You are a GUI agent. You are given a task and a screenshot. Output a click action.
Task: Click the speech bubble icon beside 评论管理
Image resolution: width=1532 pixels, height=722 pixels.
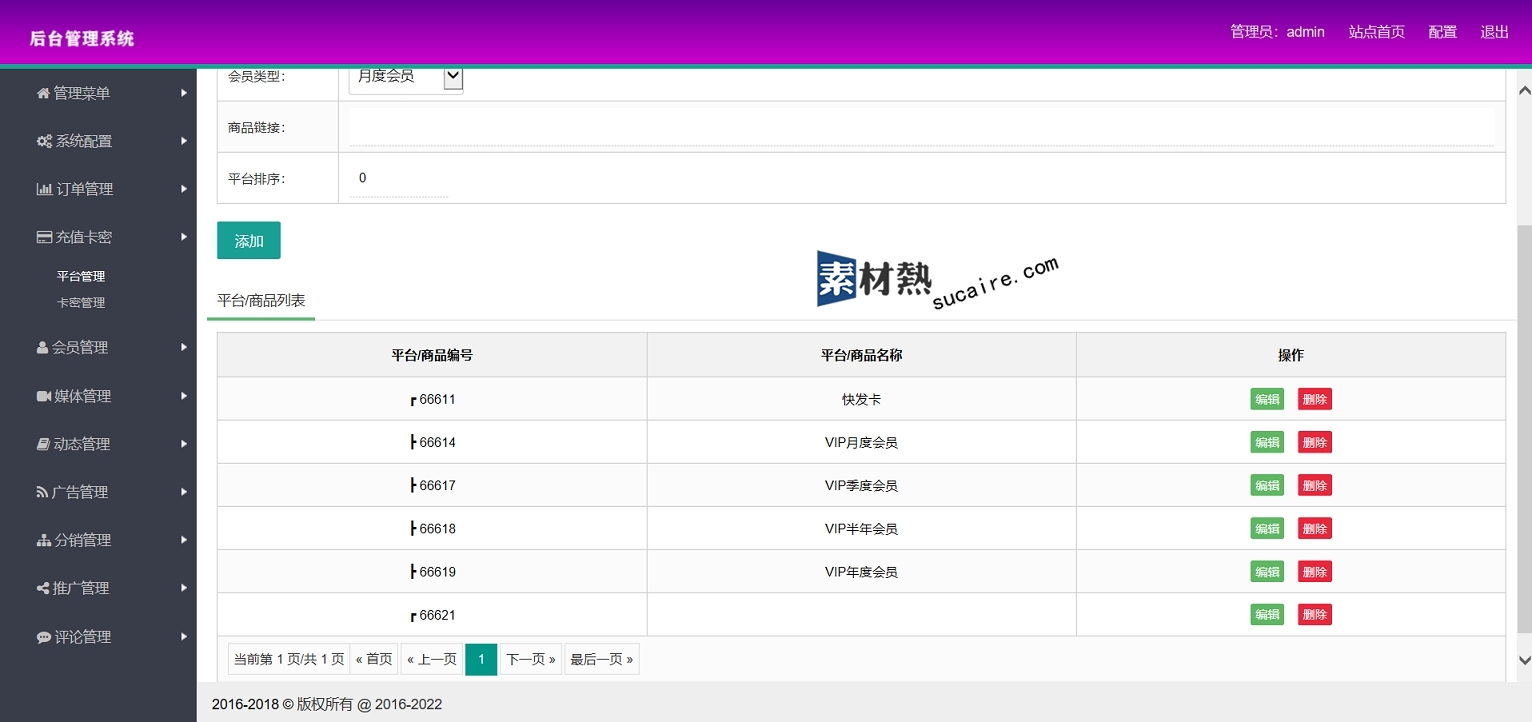(44, 637)
